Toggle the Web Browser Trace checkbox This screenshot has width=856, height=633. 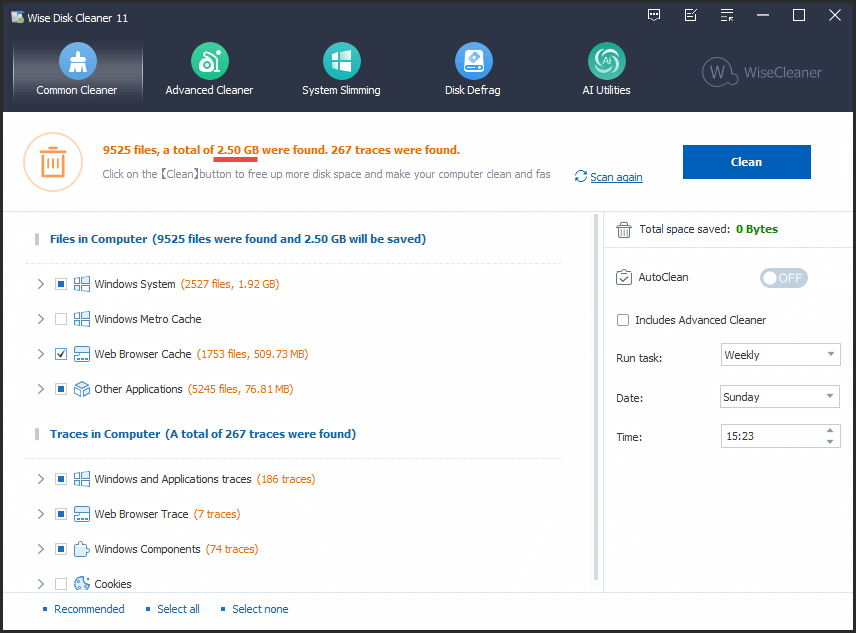click(61, 514)
